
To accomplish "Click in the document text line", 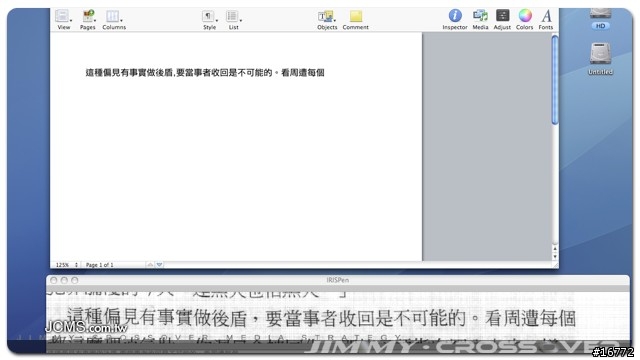I will coord(205,73).
